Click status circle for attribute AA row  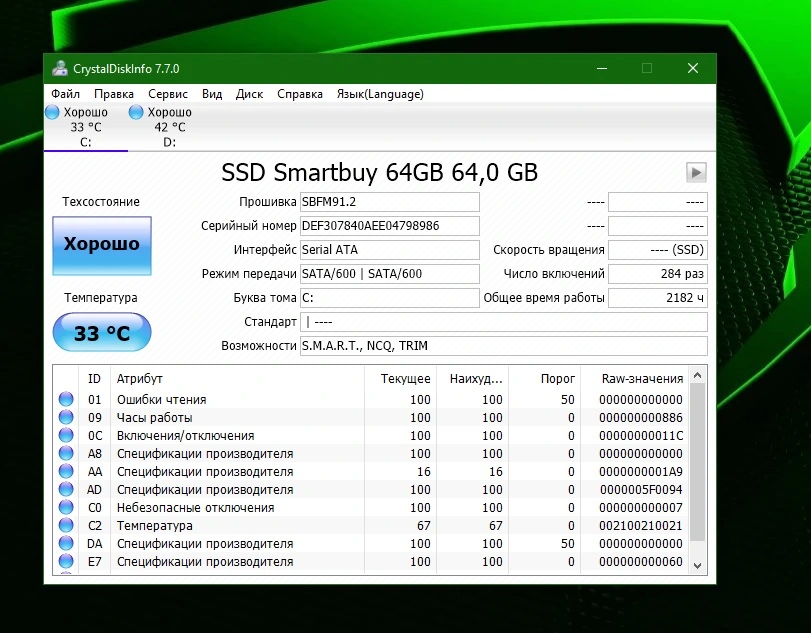click(x=66, y=472)
